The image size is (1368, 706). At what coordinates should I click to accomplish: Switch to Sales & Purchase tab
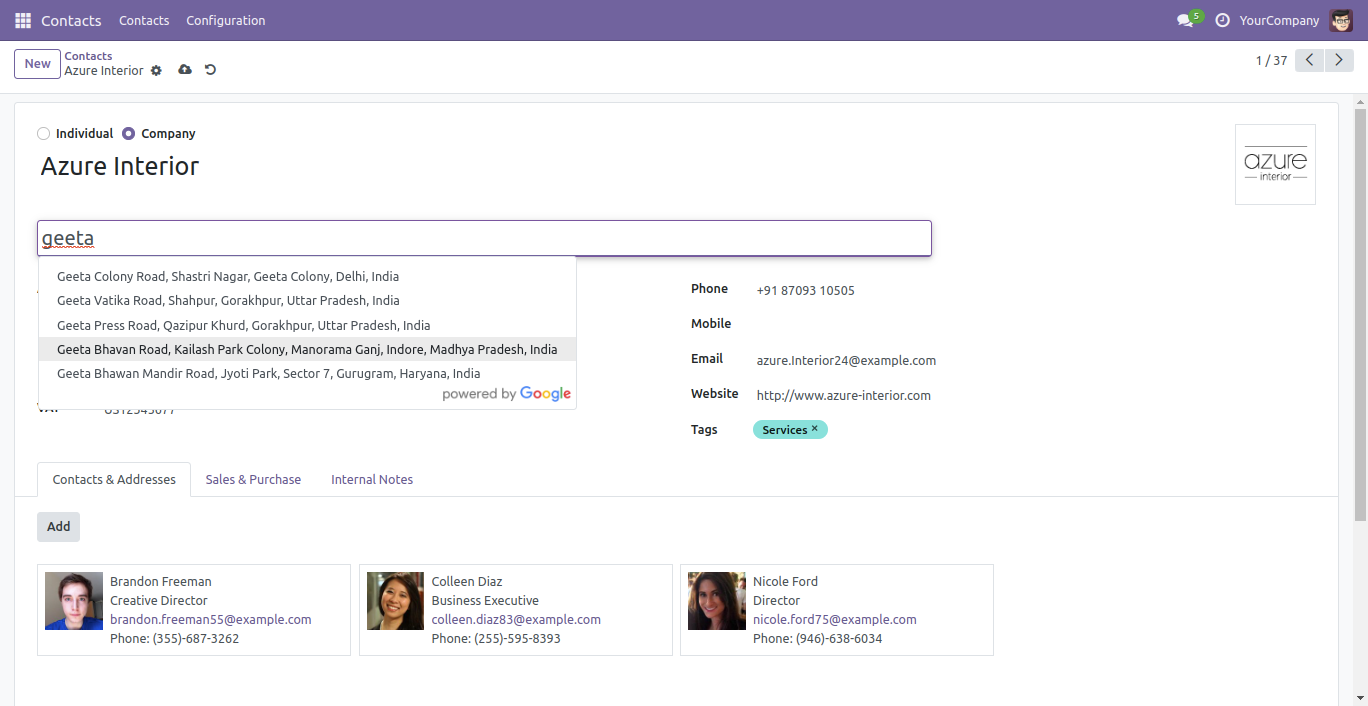tap(253, 479)
